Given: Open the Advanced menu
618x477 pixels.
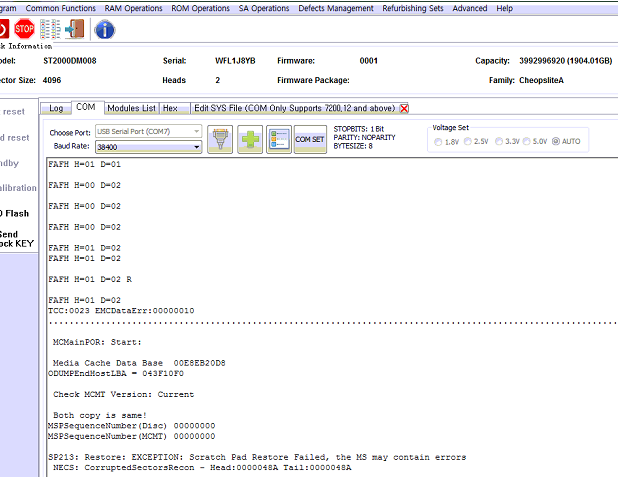Looking at the screenshot, I should click(x=470, y=8).
